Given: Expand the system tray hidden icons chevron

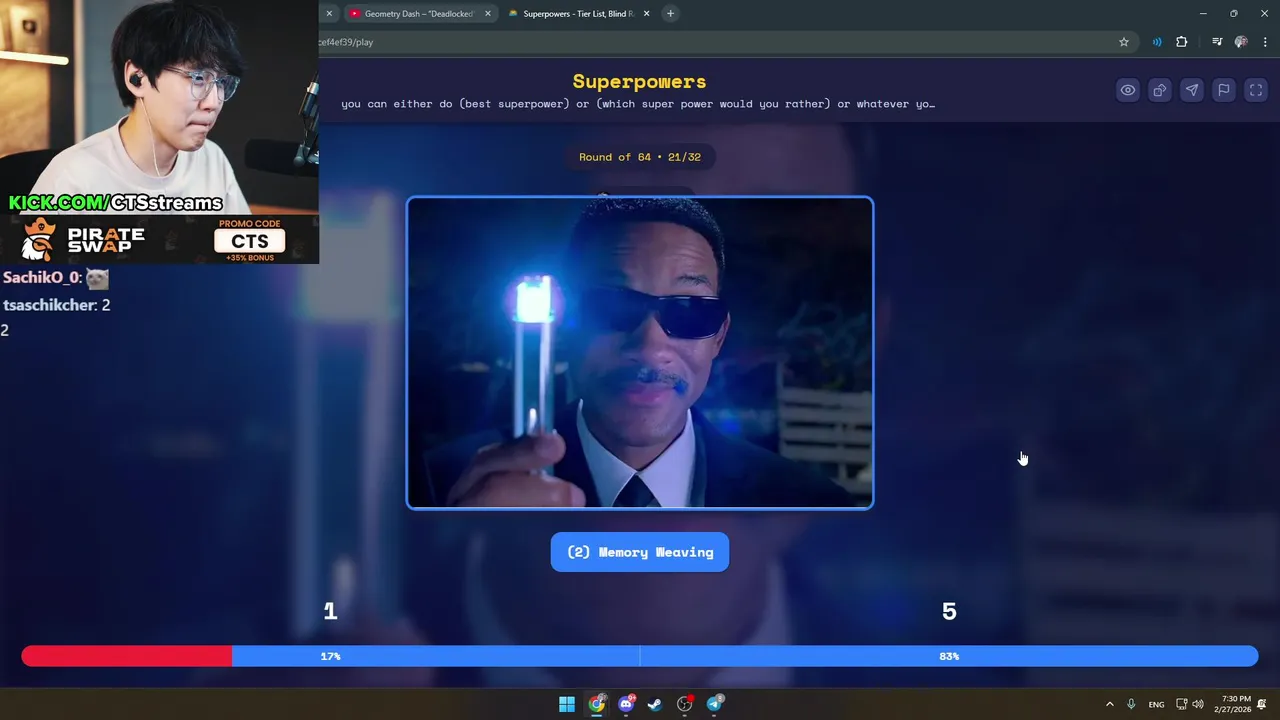Looking at the screenshot, I should click(x=1109, y=704).
